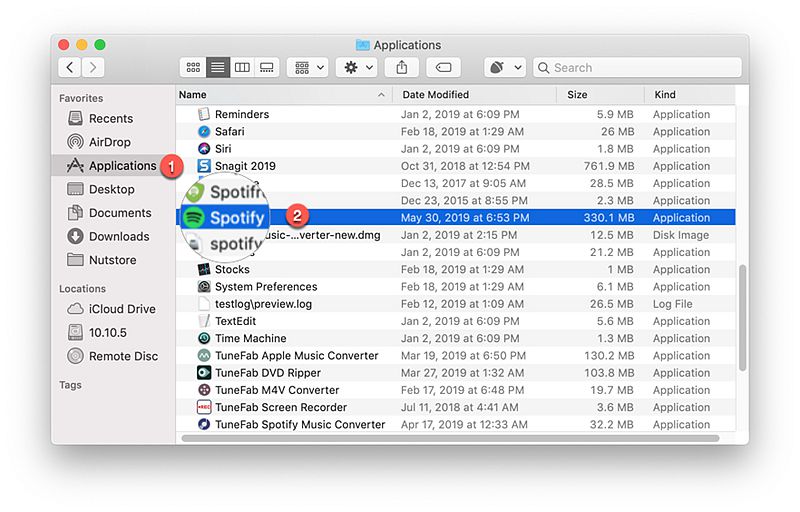Select the TuneFab Screen Recorder icon
Image resolution: width=800 pixels, height=512 pixels.
coord(204,407)
